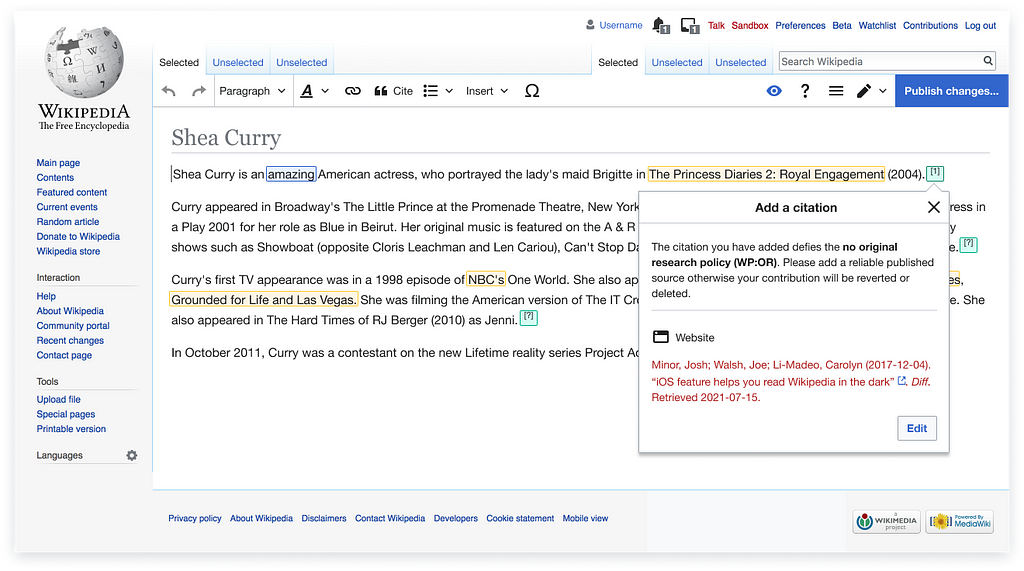This screenshot has width=1024, height=571.
Task: Click the highlighted NBC's text
Action: 486,280
